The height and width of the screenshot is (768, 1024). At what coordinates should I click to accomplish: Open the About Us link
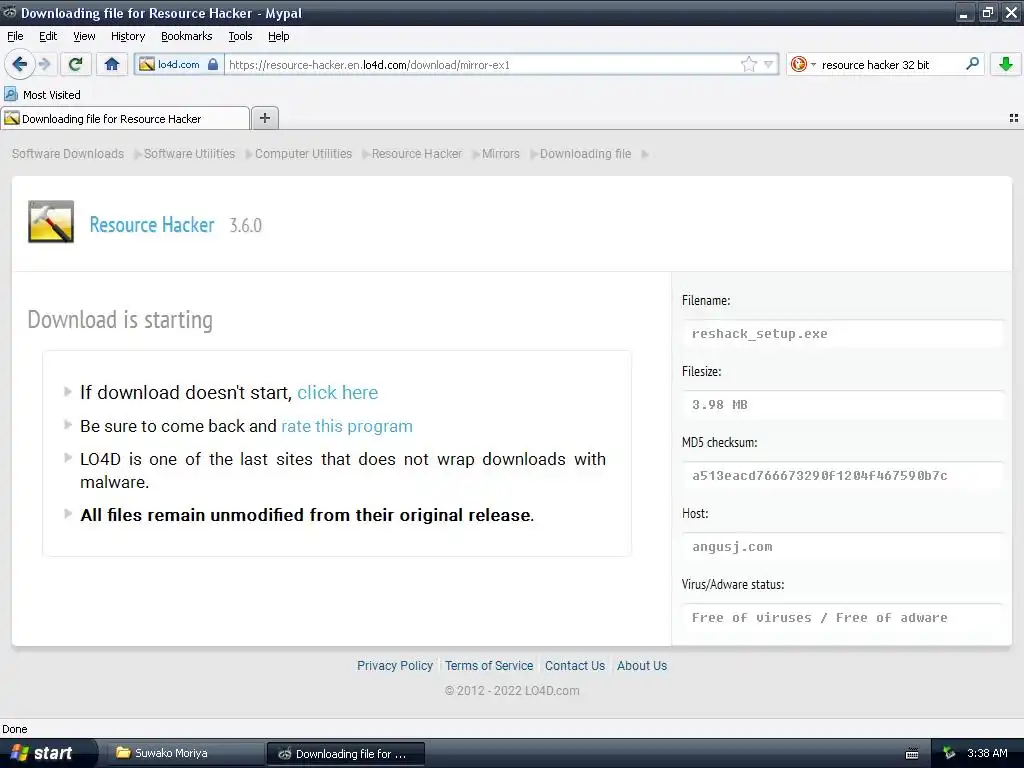point(642,665)
